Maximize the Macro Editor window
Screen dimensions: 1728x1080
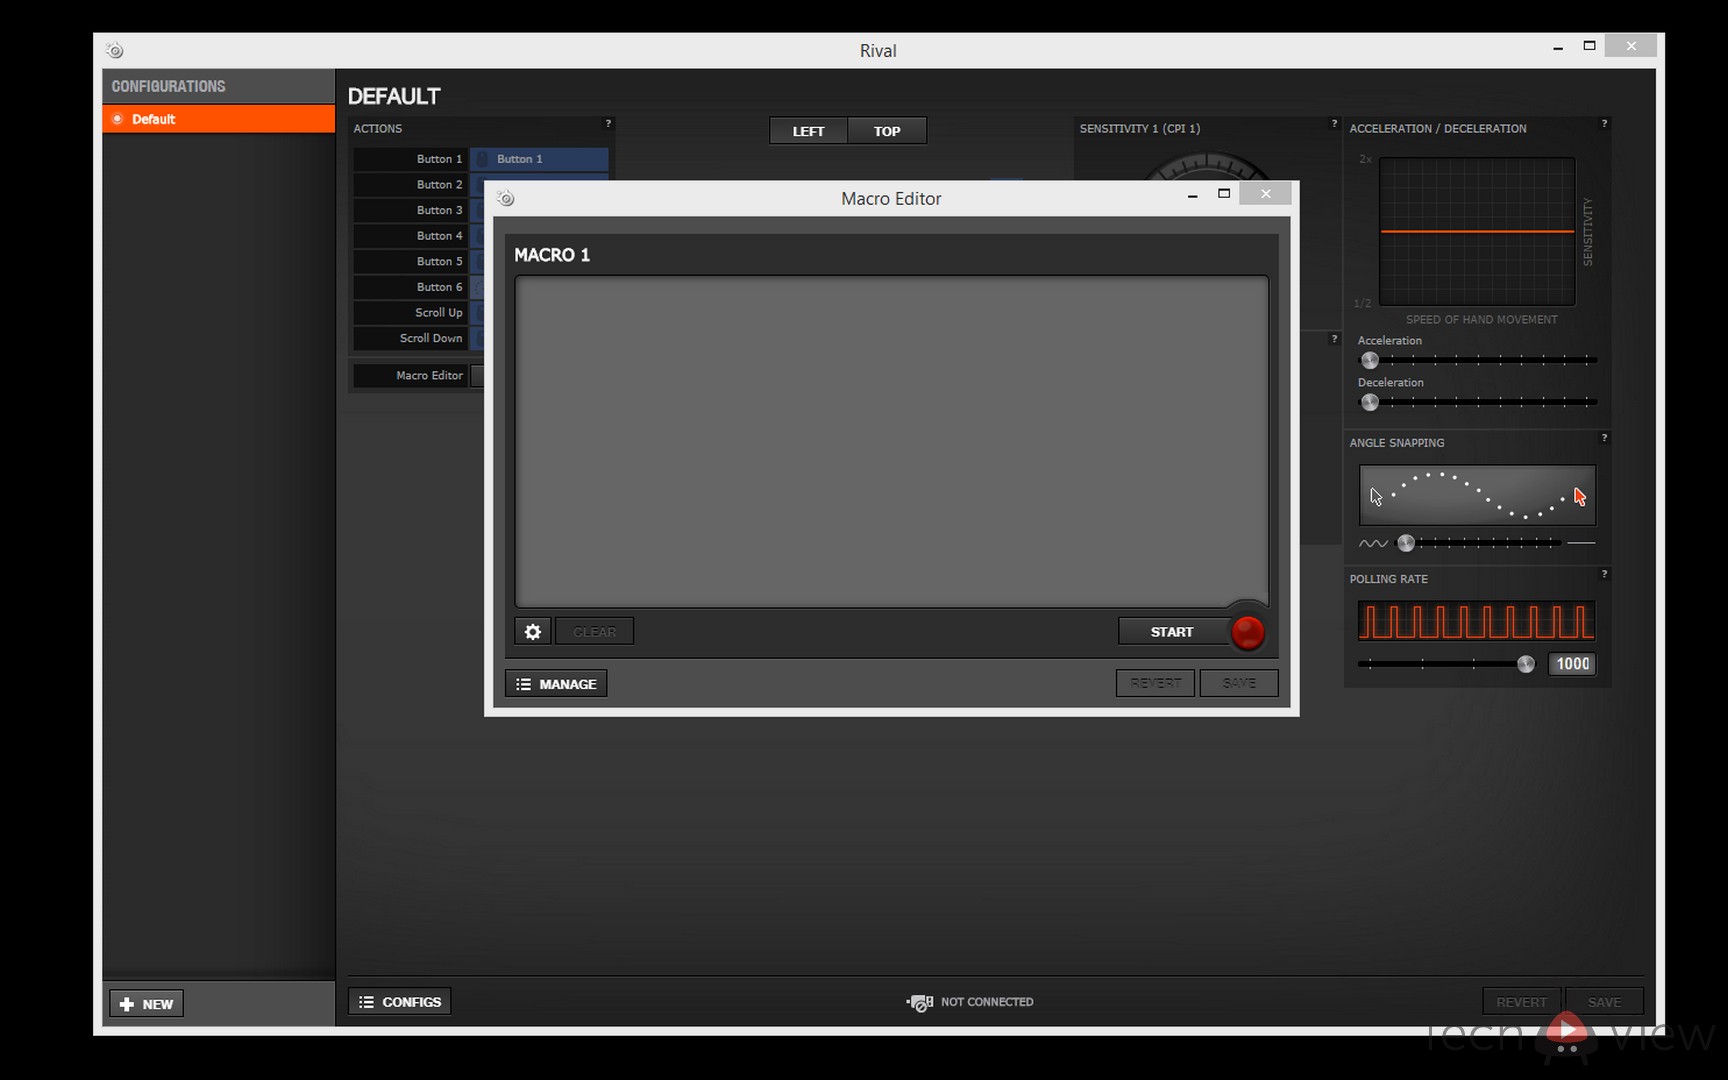click(x=1224, y=194)
